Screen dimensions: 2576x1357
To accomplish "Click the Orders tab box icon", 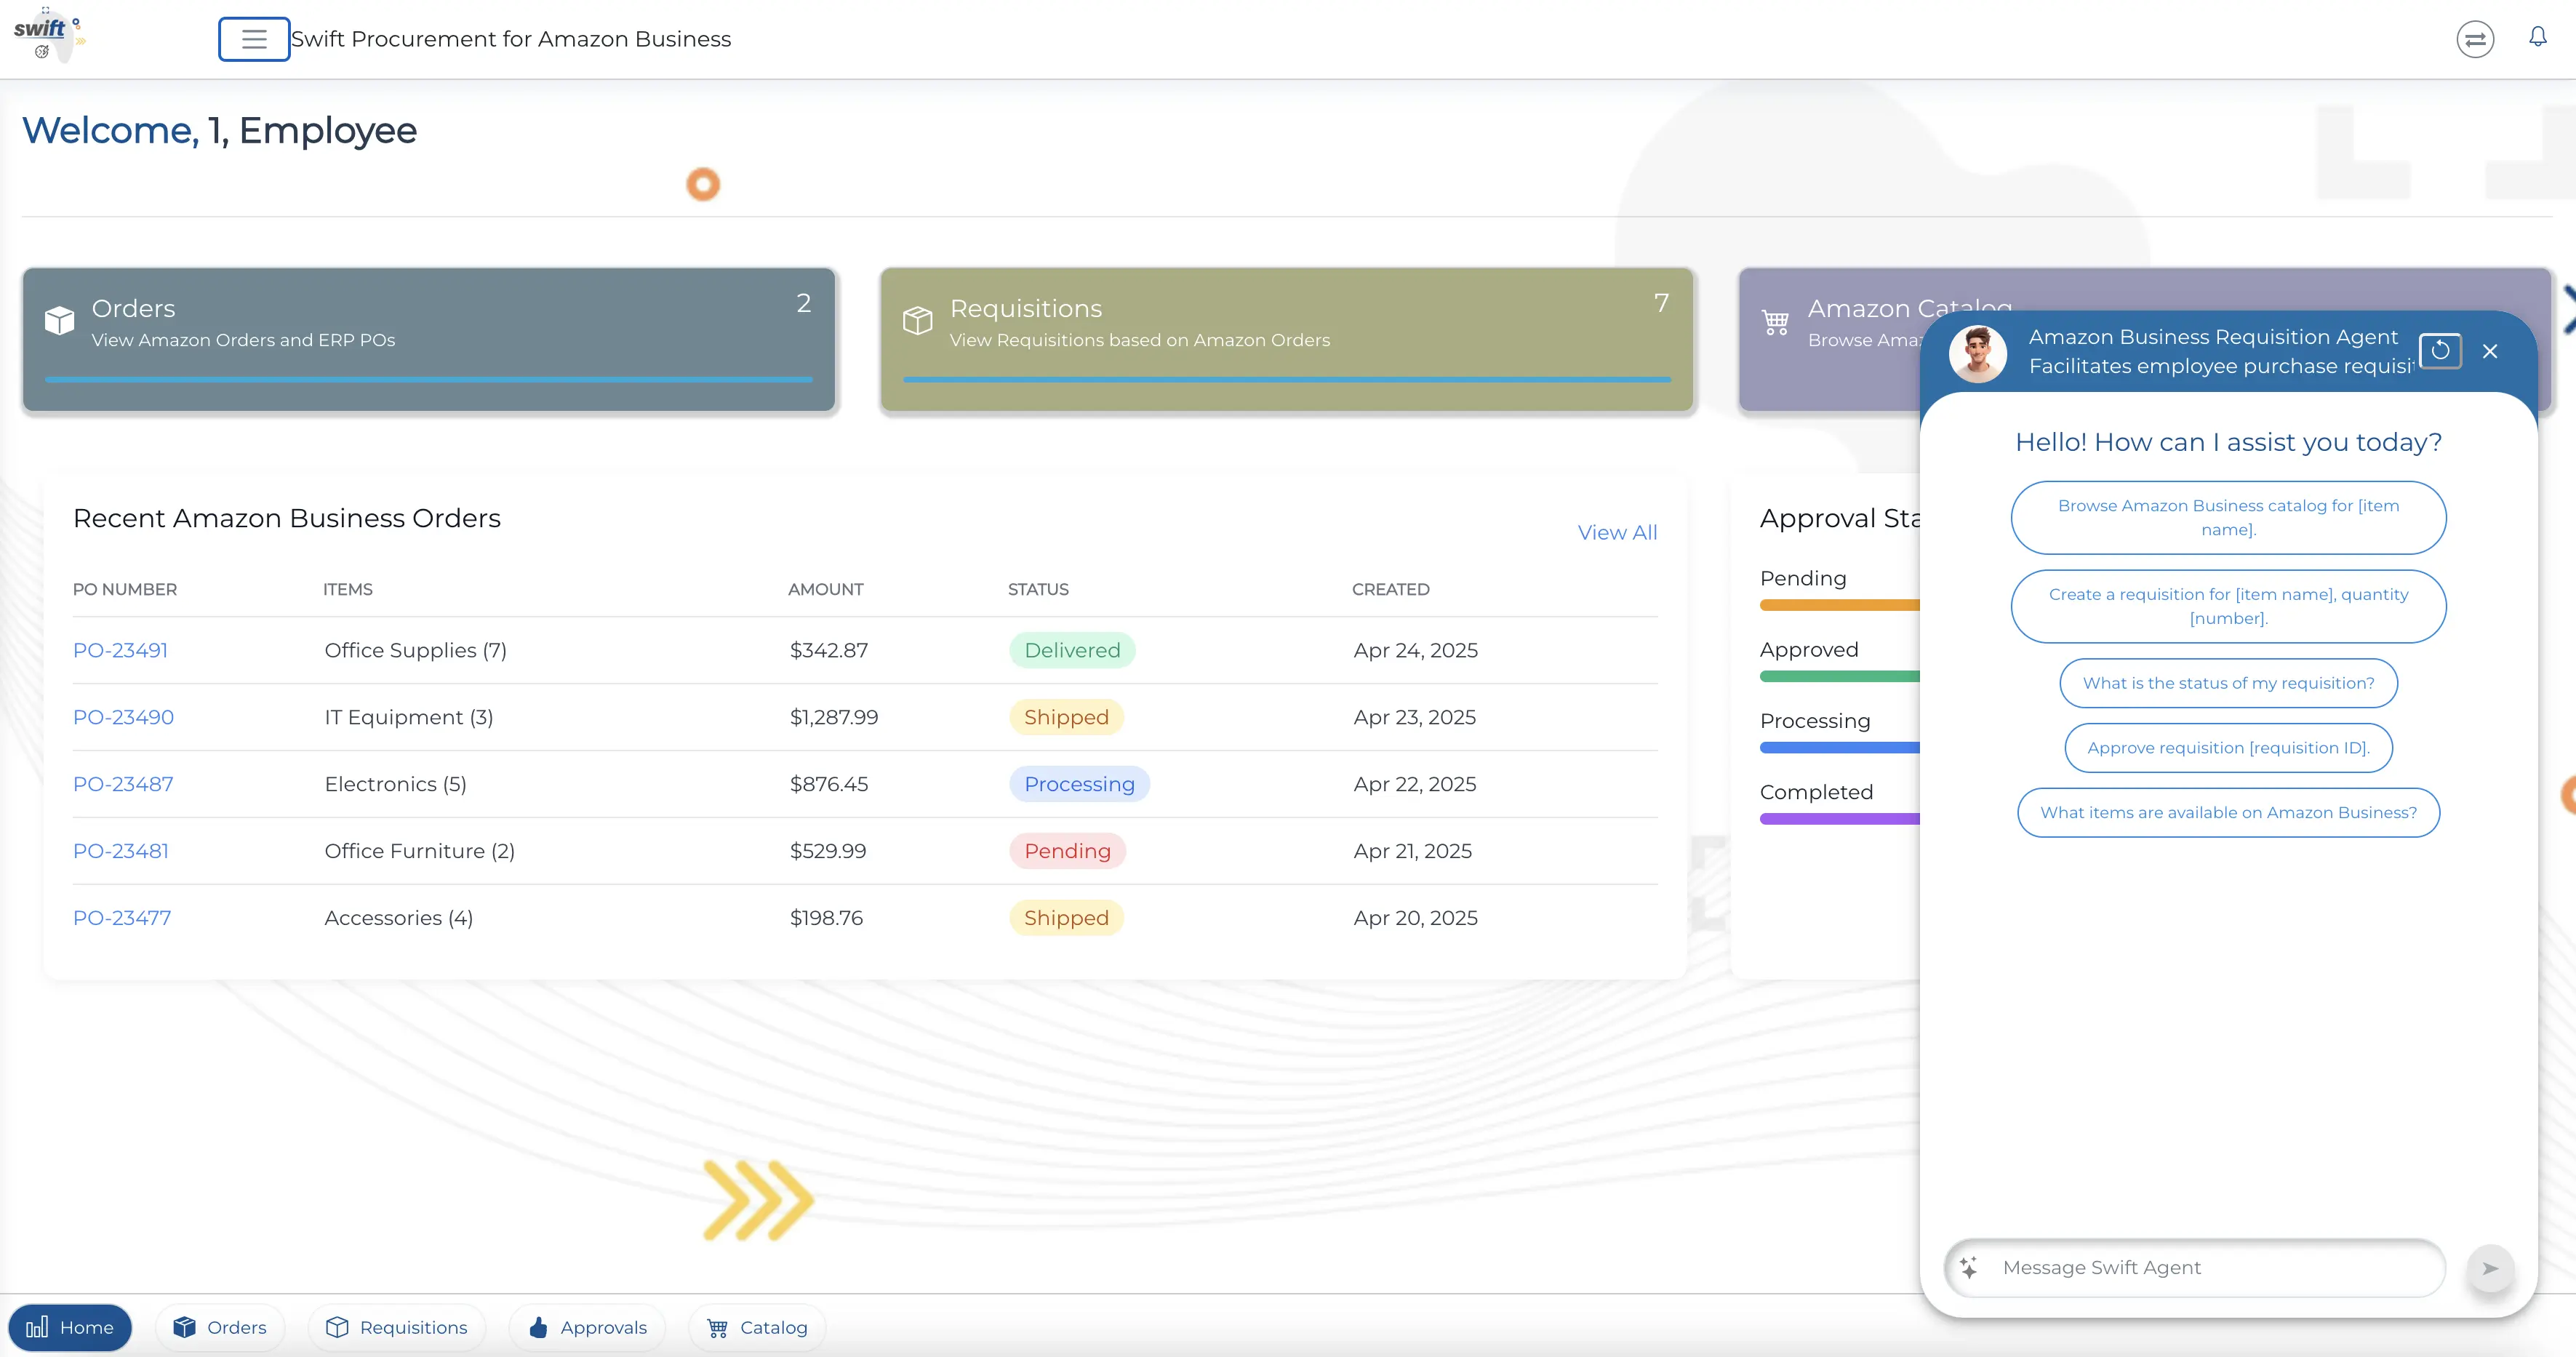I will point(184,1327).
